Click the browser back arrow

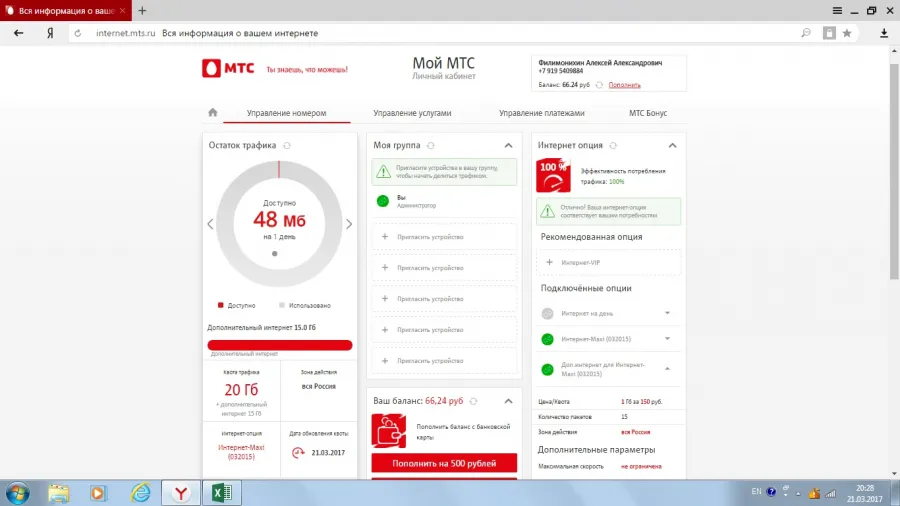tap(18, 33)
